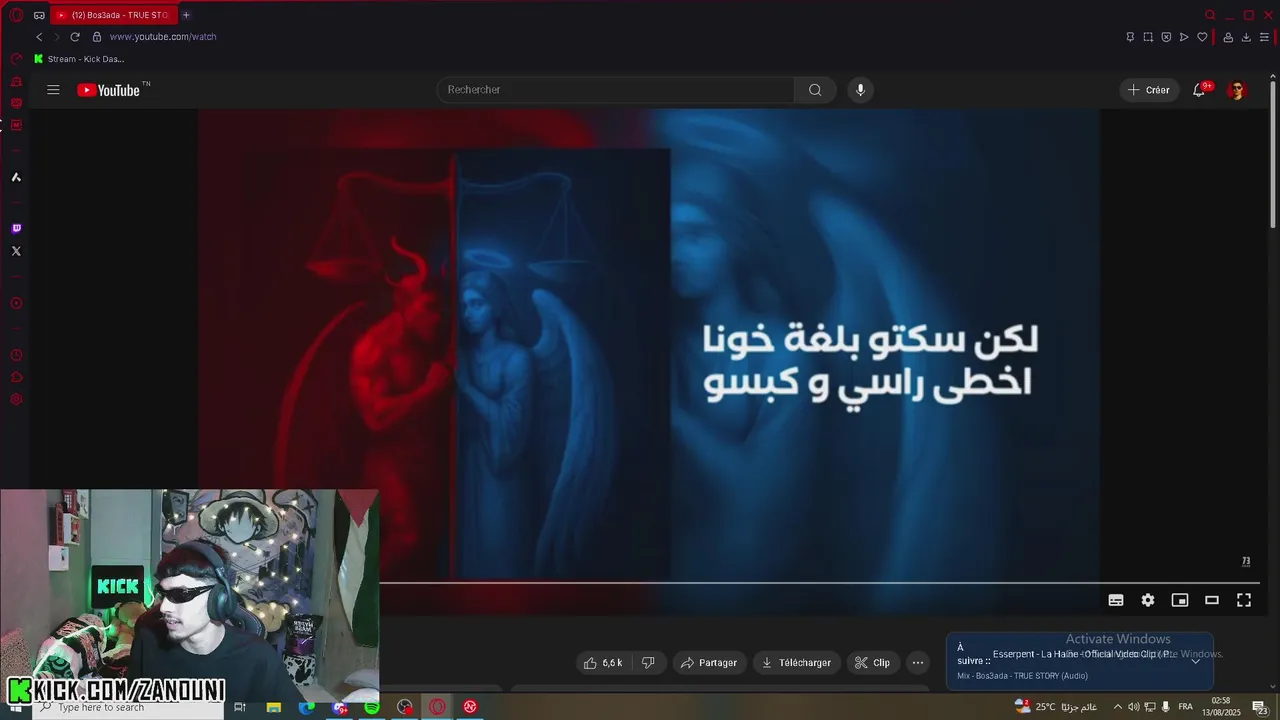Click the Partager button
This screenshot has height=720, width=1280.
click(709, 663)
